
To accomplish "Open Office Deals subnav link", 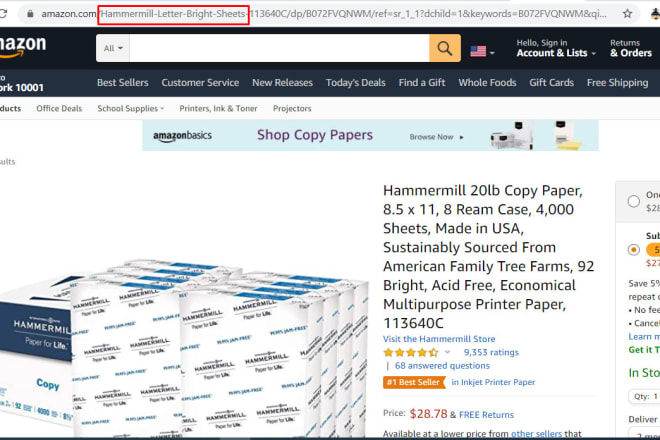I will 59,109.
